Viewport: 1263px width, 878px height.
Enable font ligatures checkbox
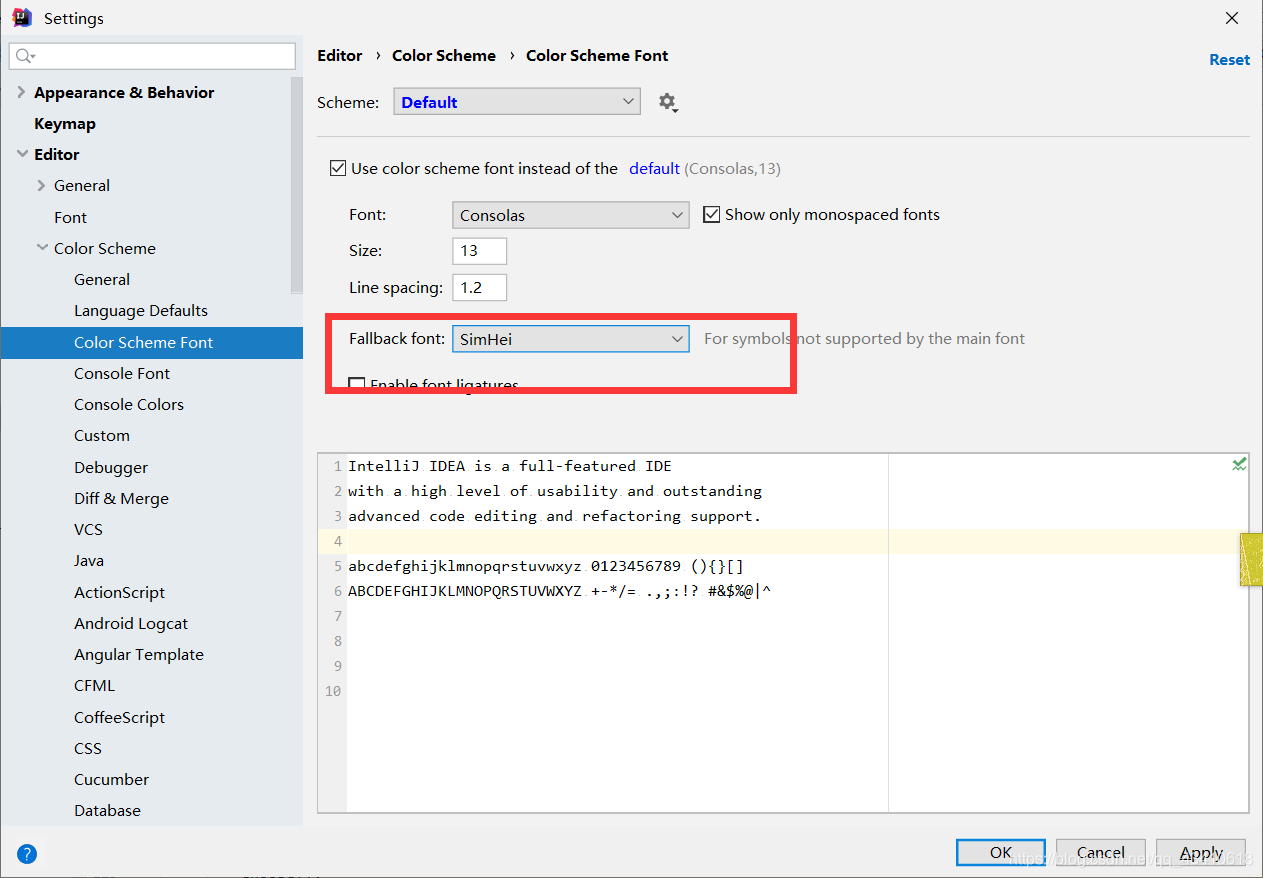(356, 385)
